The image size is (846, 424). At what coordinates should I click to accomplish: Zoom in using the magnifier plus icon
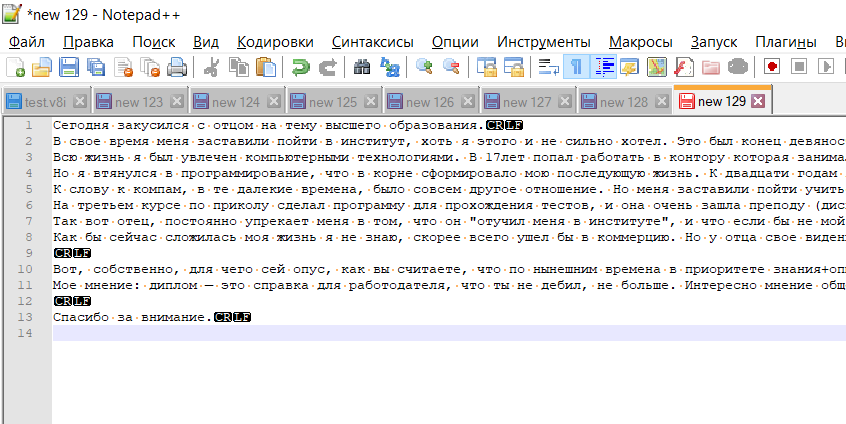coord(424,67)
